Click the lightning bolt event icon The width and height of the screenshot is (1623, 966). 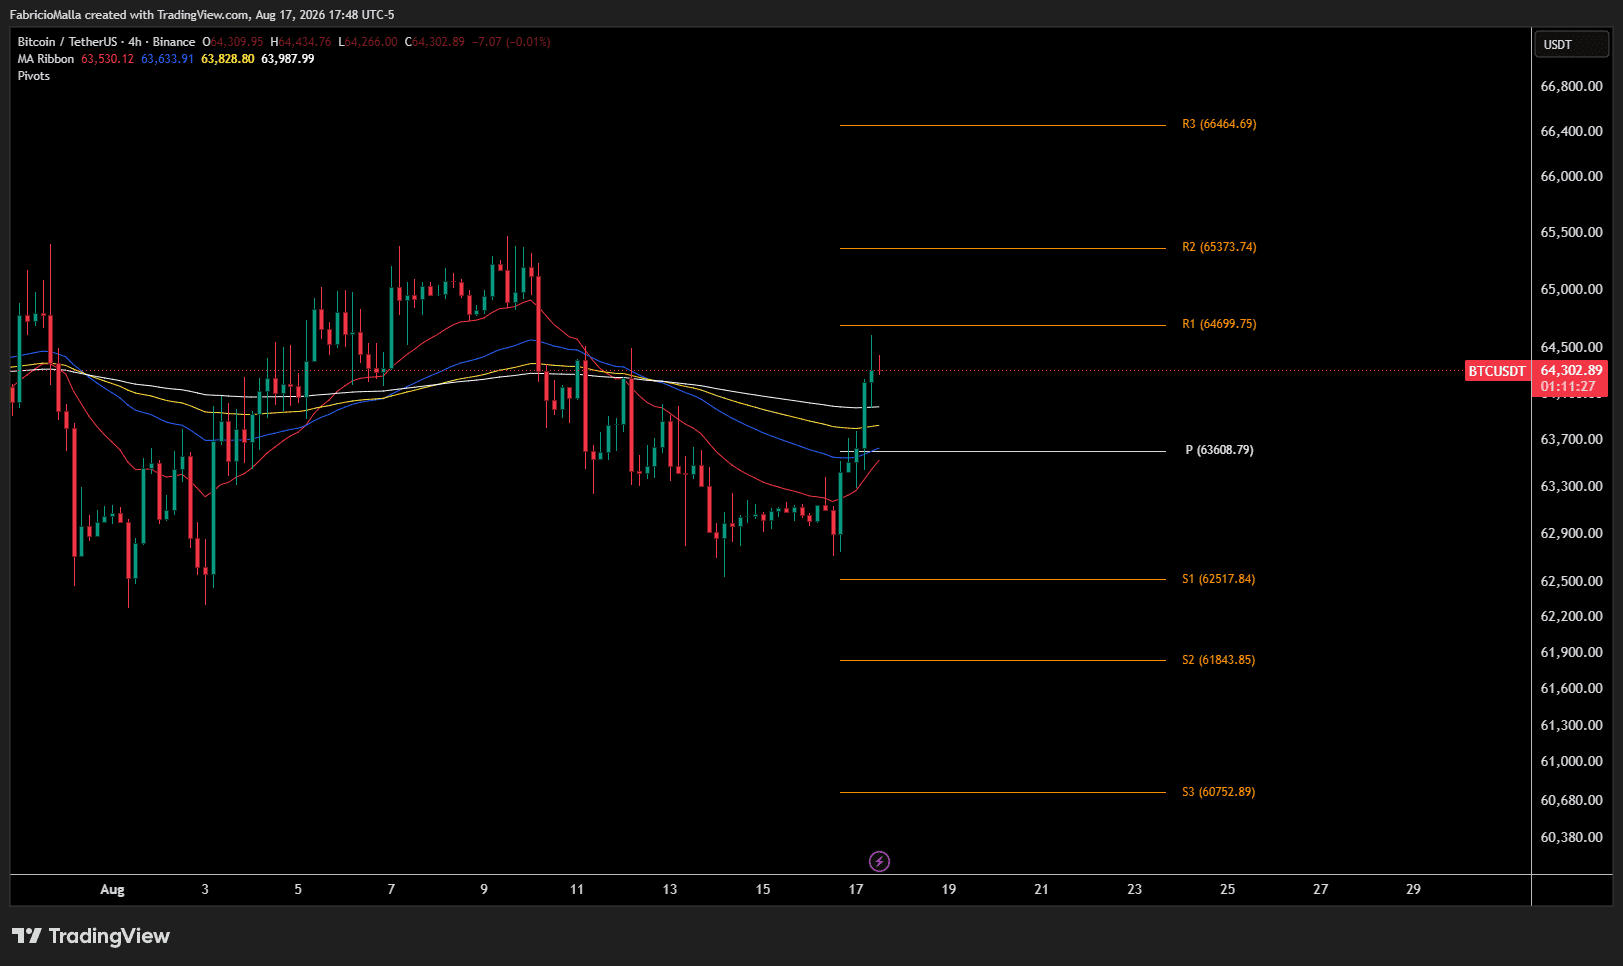click(x=879, y=861)
